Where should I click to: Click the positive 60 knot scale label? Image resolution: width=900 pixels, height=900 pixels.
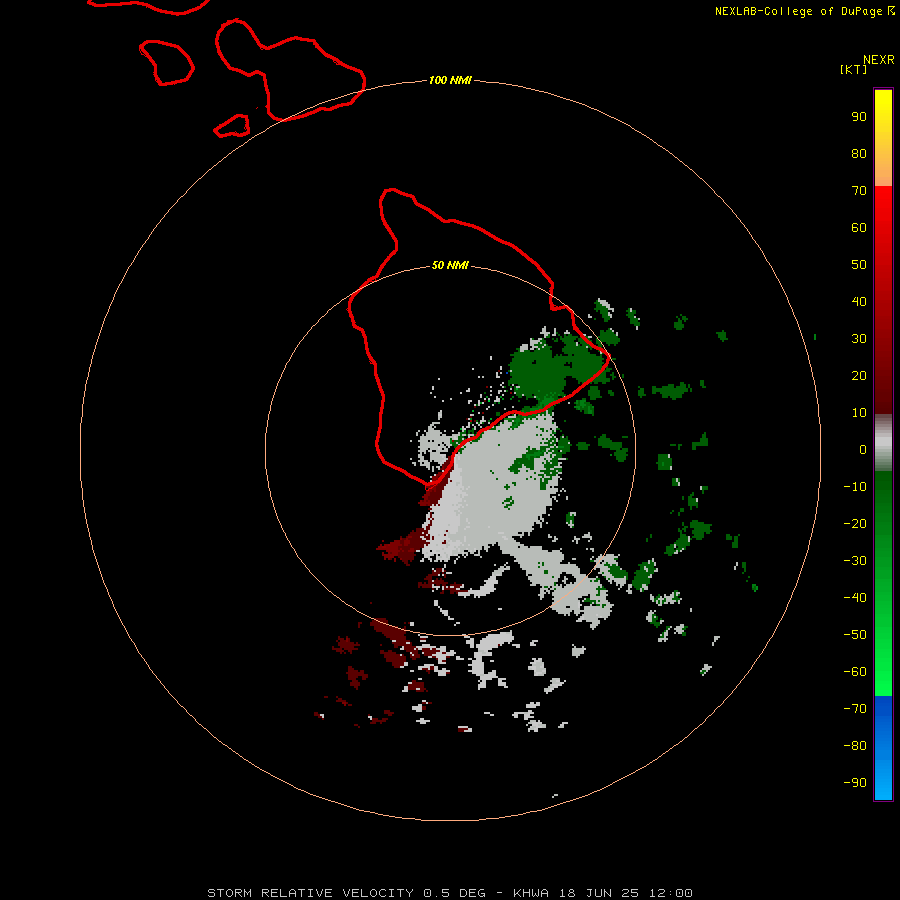[859, 228]
